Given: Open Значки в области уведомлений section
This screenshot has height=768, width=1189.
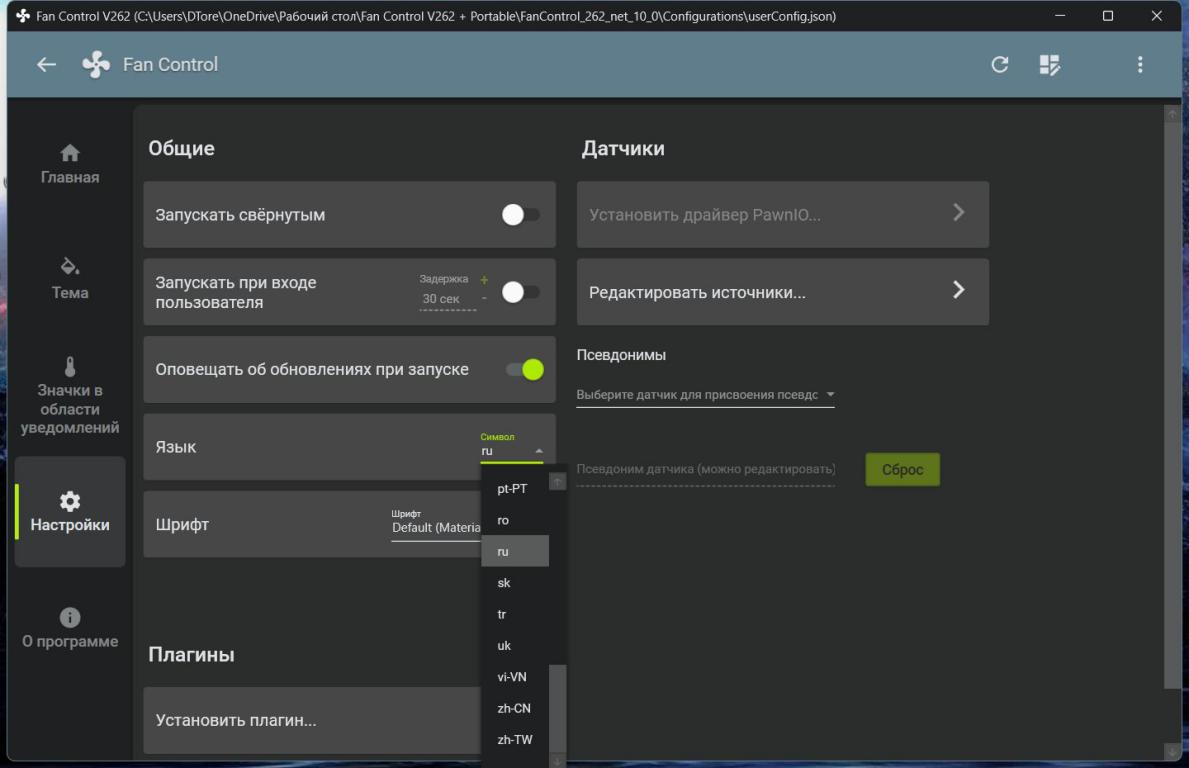Looking at the screenshot, I should (70, 396).
